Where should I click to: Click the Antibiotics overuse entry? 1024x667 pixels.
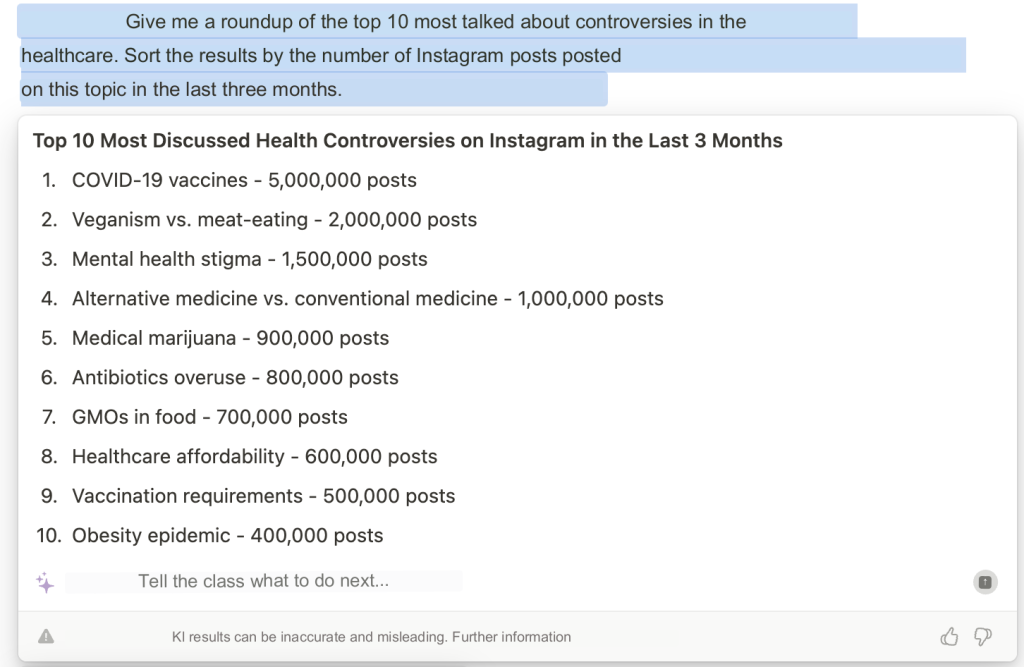tap(235, 378)
